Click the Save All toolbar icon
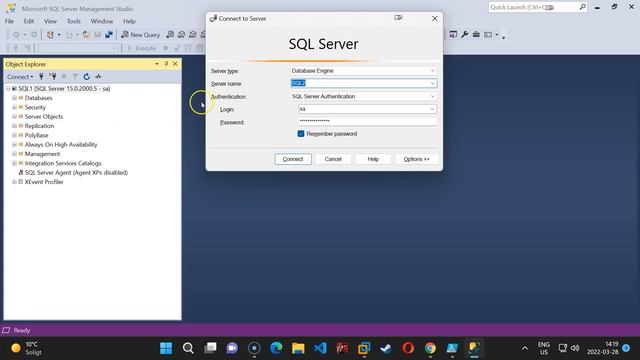This screenshot has width=640, height=360. point(109,35)
